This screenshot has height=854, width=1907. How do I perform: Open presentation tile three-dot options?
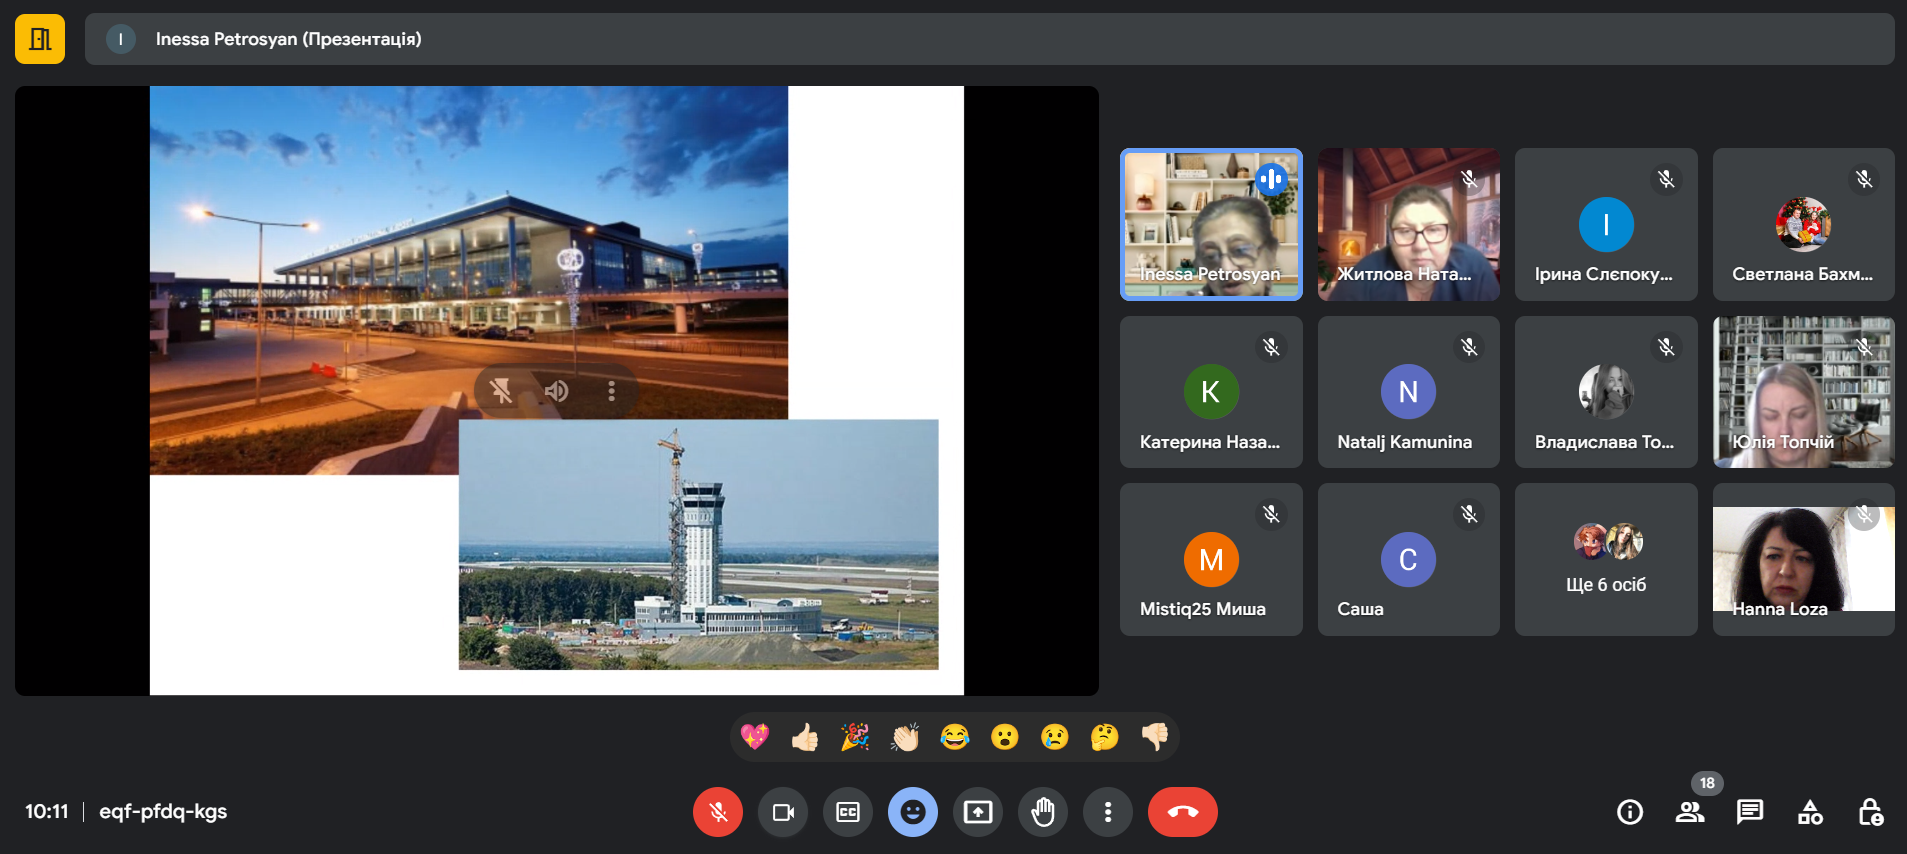[x=611, y=391]
